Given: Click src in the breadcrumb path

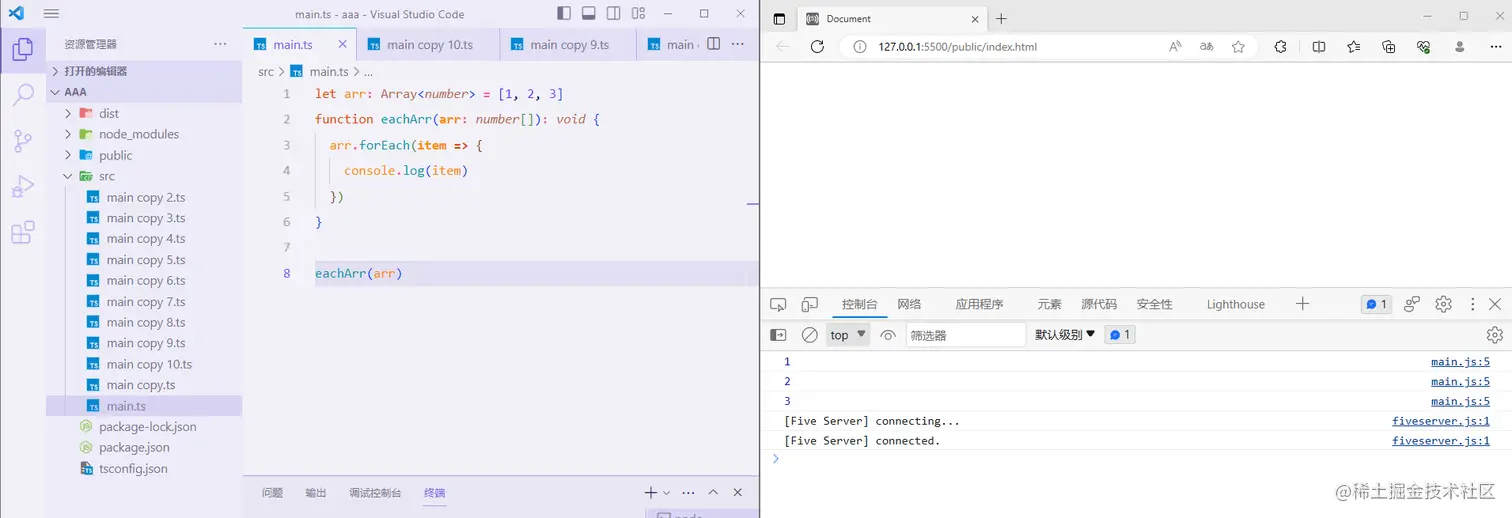Looking at the screenshot, I should click(265, 72).
